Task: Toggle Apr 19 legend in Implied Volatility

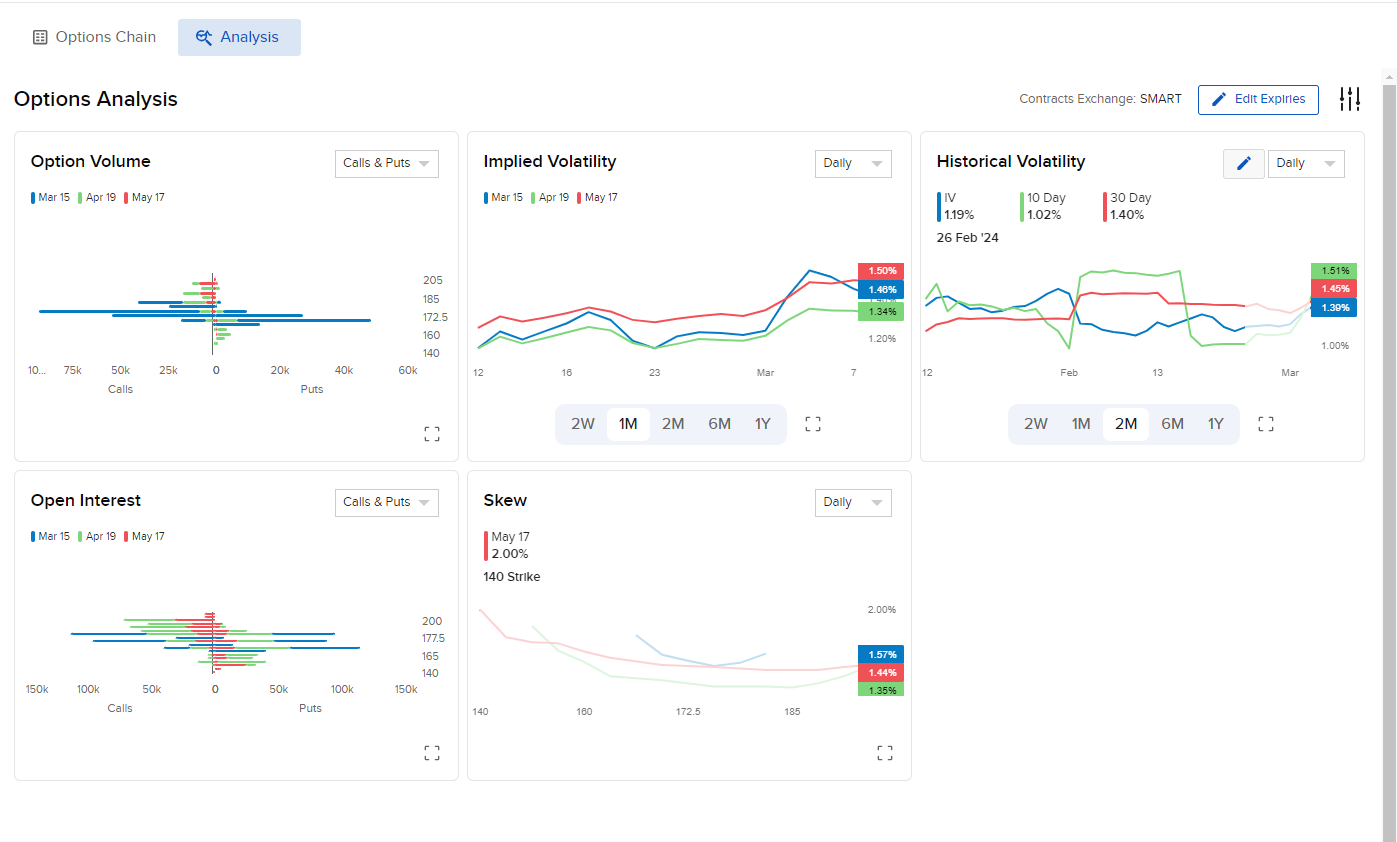Action: click(x=551, y=198)
